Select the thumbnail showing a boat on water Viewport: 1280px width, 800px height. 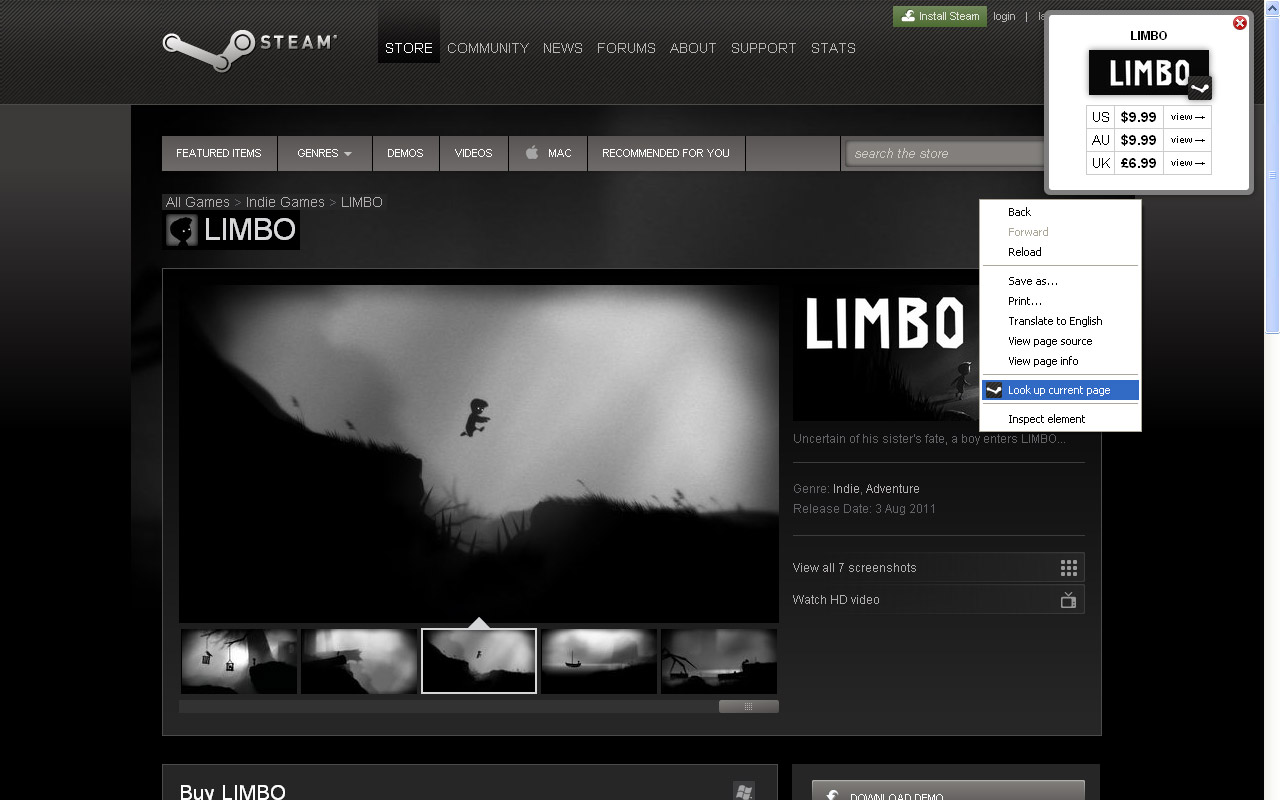coord(599,661)
